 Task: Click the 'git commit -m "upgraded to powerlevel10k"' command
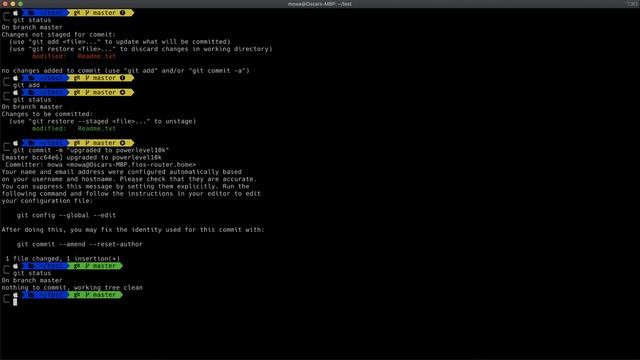pos(91,150)
